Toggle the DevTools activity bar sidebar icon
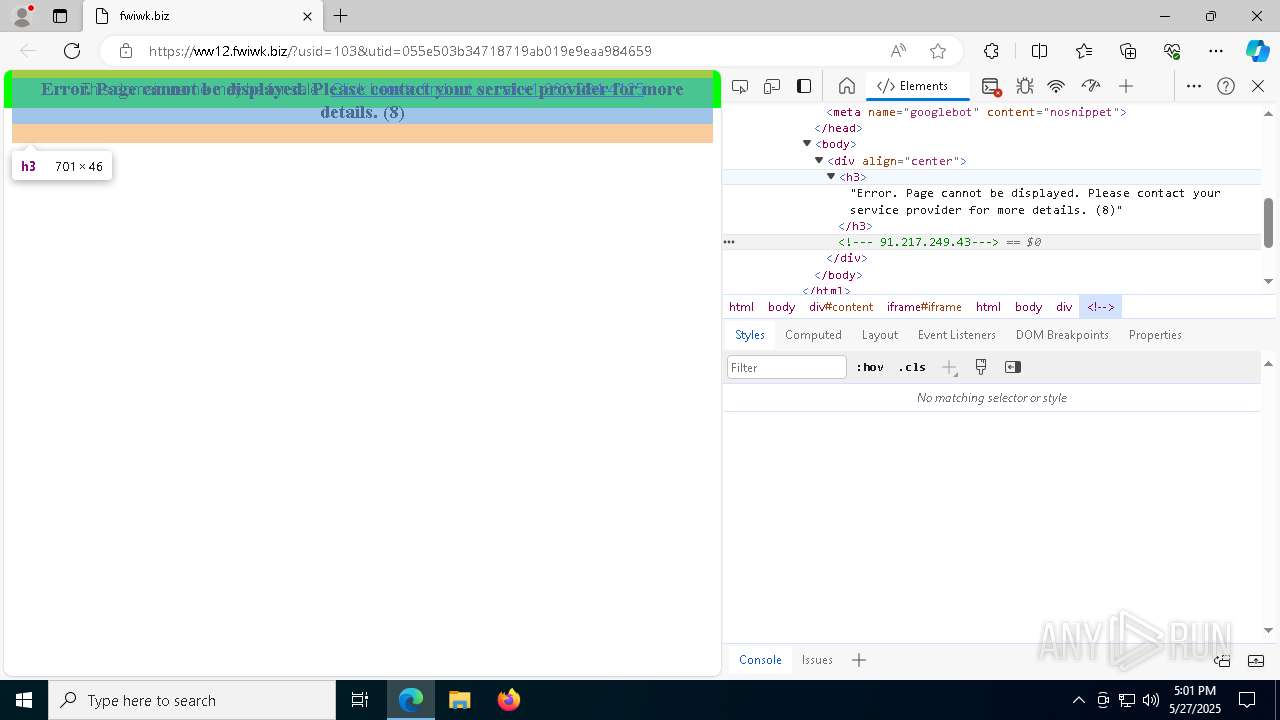Screen dimensions: 1280x720 pyautogui.click(x=804, y=86)
